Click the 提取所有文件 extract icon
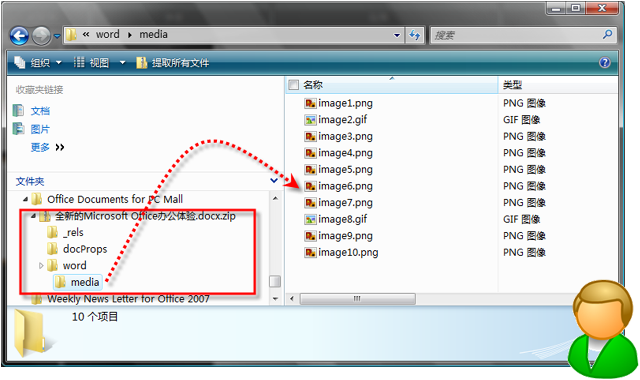Viewport: 640px width, 380px height. coord(142,62)
